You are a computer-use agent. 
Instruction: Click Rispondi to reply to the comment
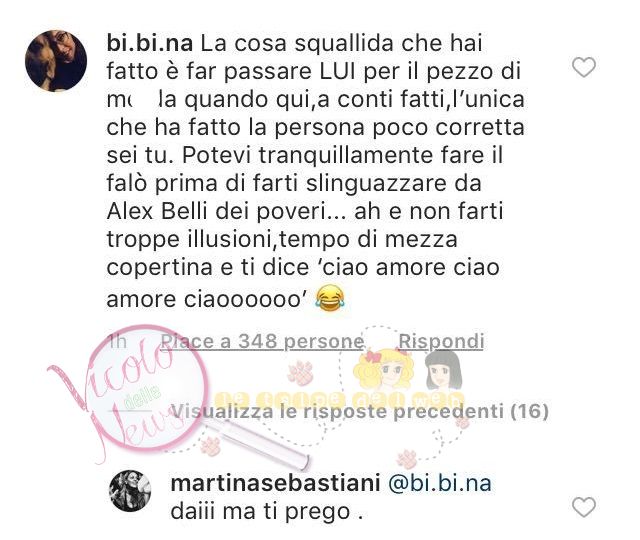[441, 341]
